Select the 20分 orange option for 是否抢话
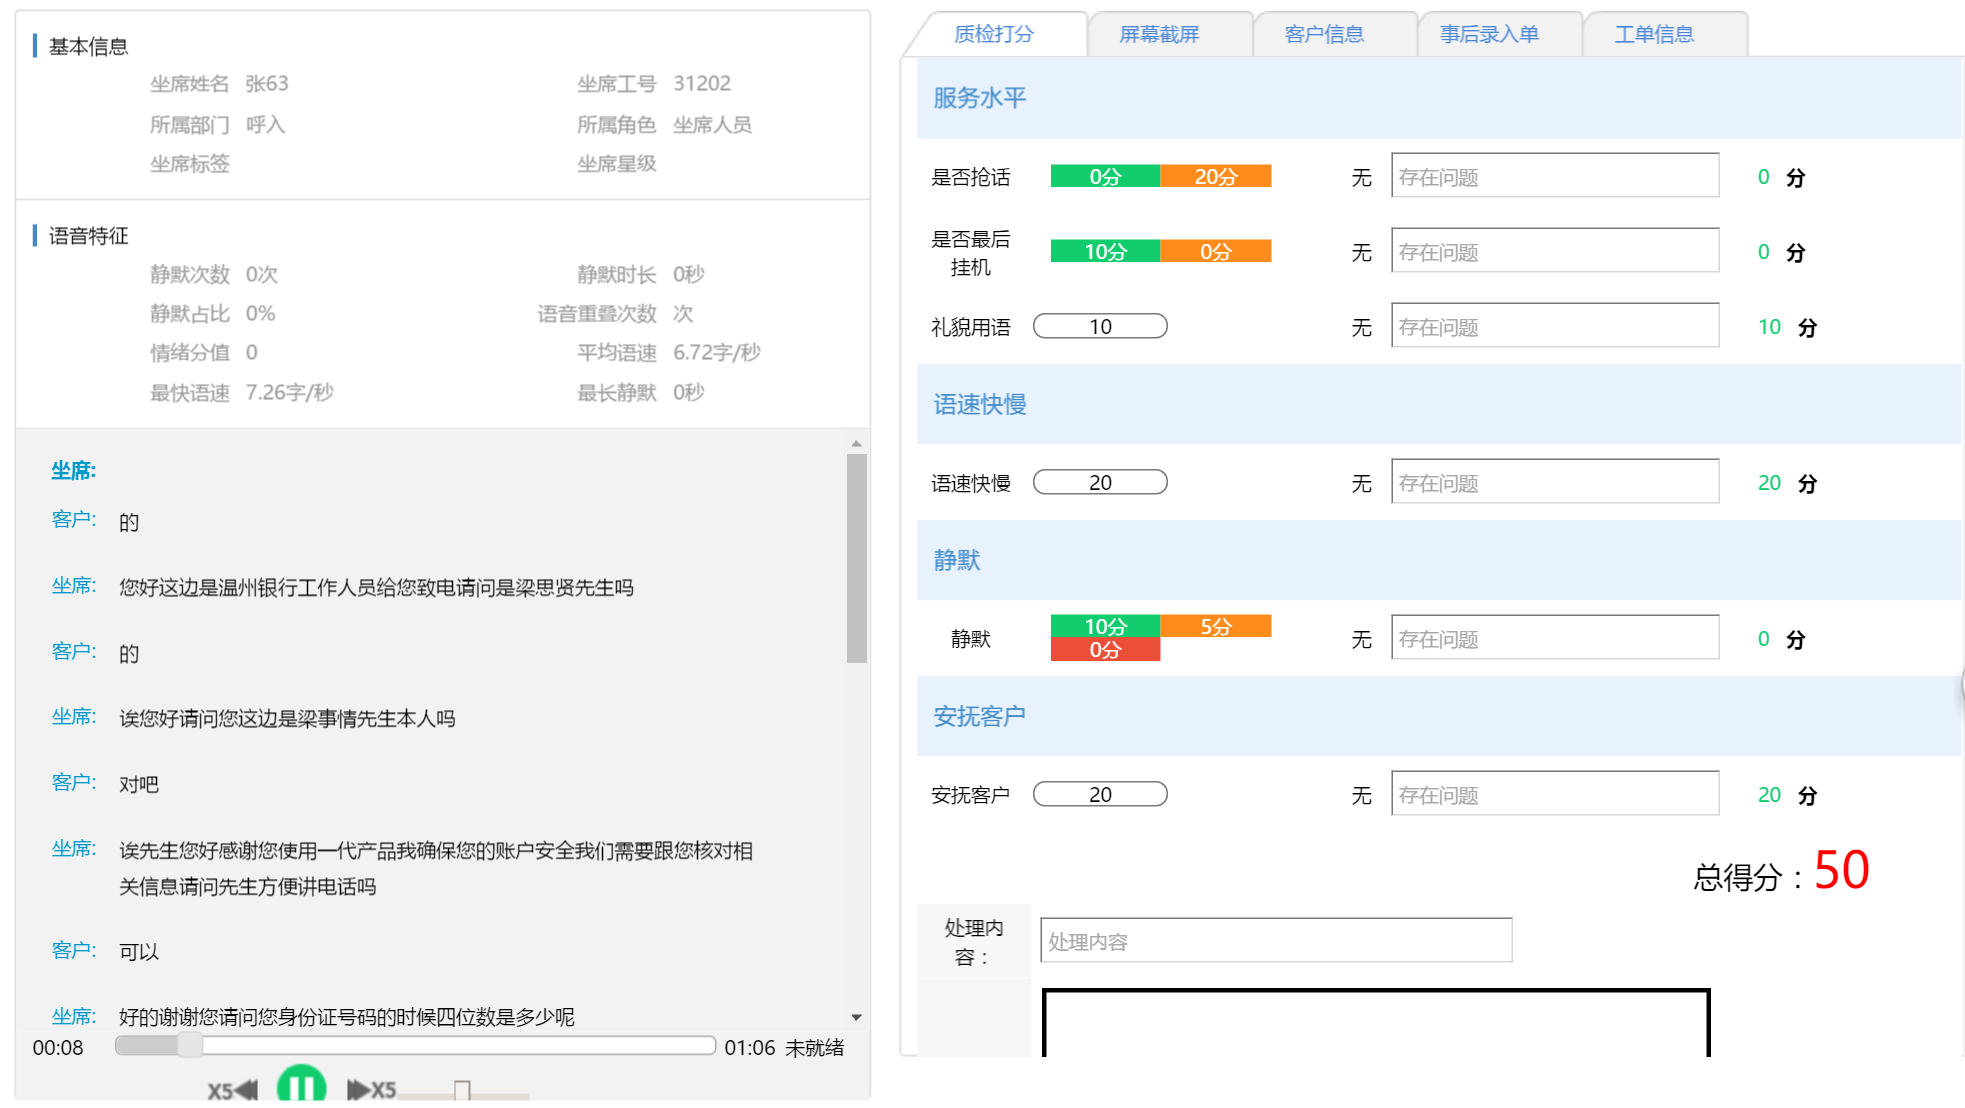This screenshot has width=1965, height=1108. pos(1215,177)
